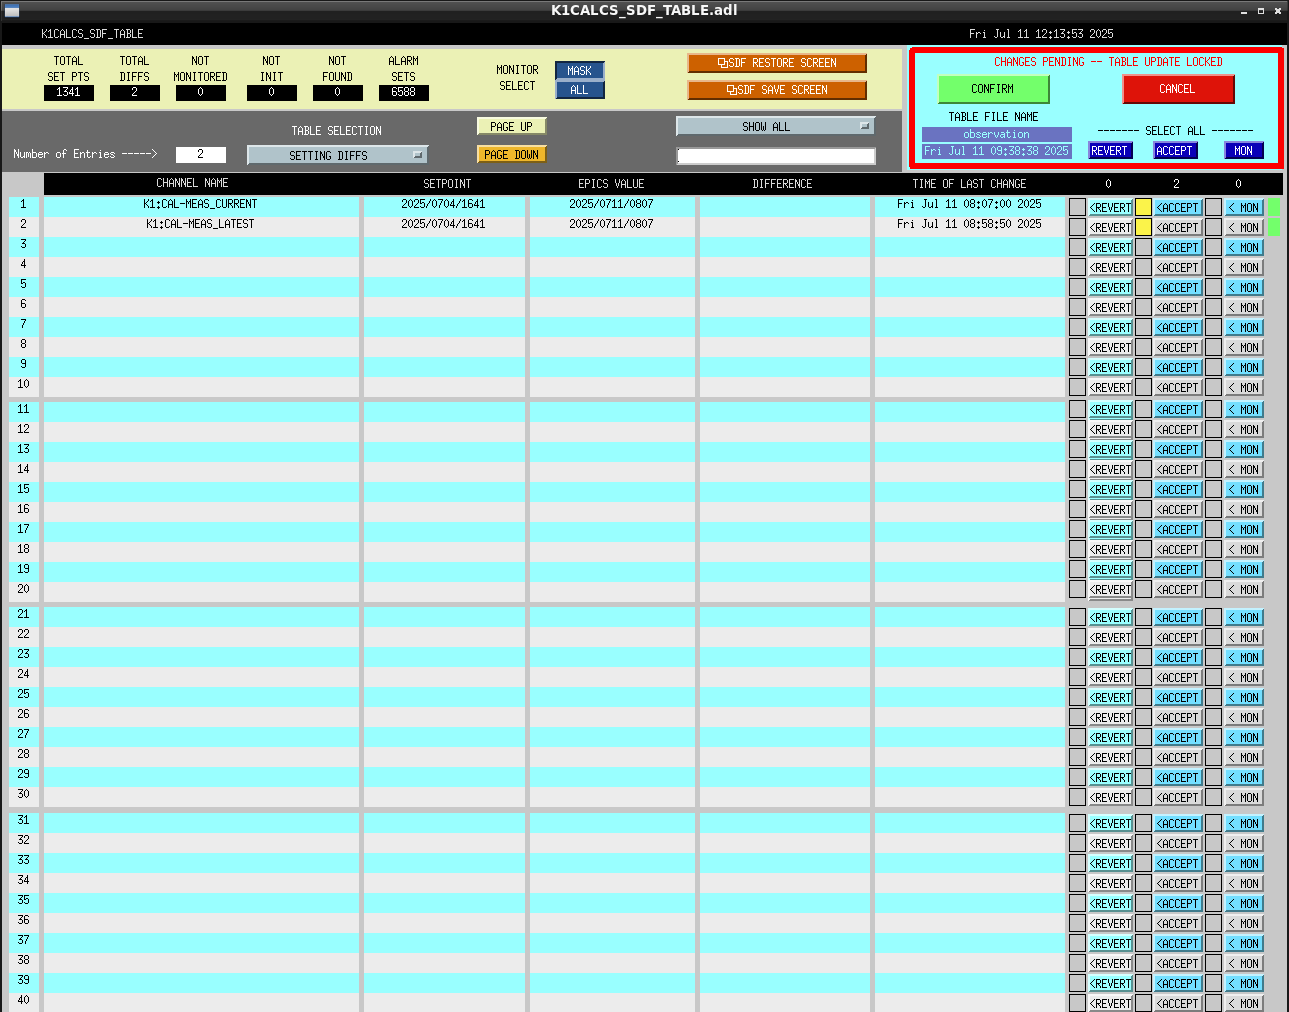Click < MON button for row 15

pos(1244,489)
